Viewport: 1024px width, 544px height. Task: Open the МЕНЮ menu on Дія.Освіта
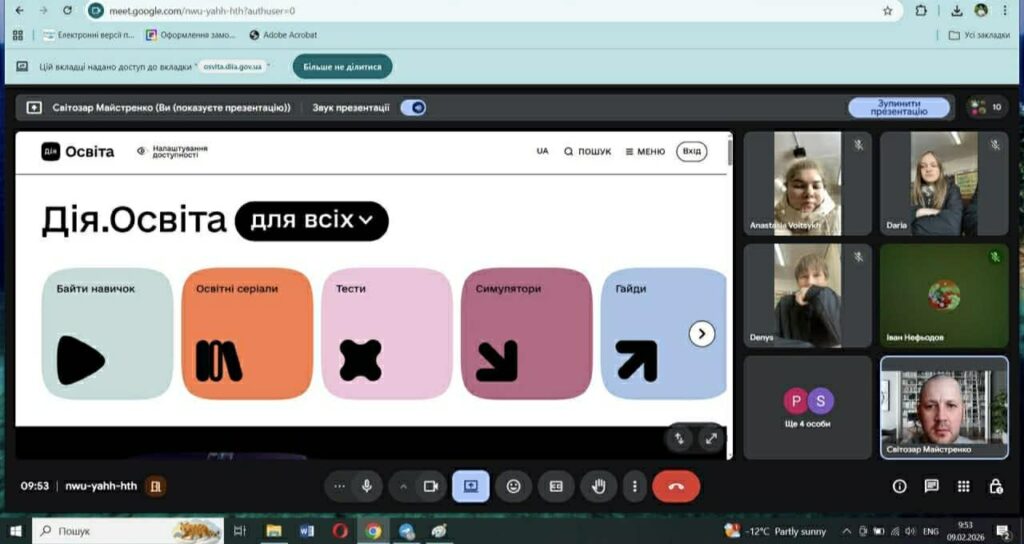click(644, 152)
